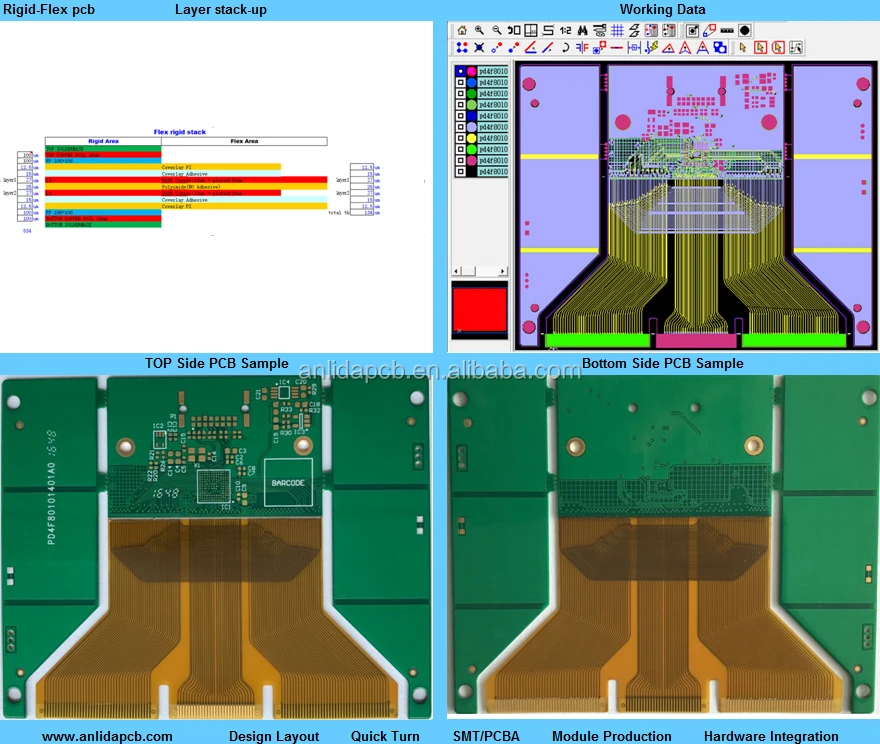Click the www.anlidapcb.com link
880x744 pixels.
point(107,736)
